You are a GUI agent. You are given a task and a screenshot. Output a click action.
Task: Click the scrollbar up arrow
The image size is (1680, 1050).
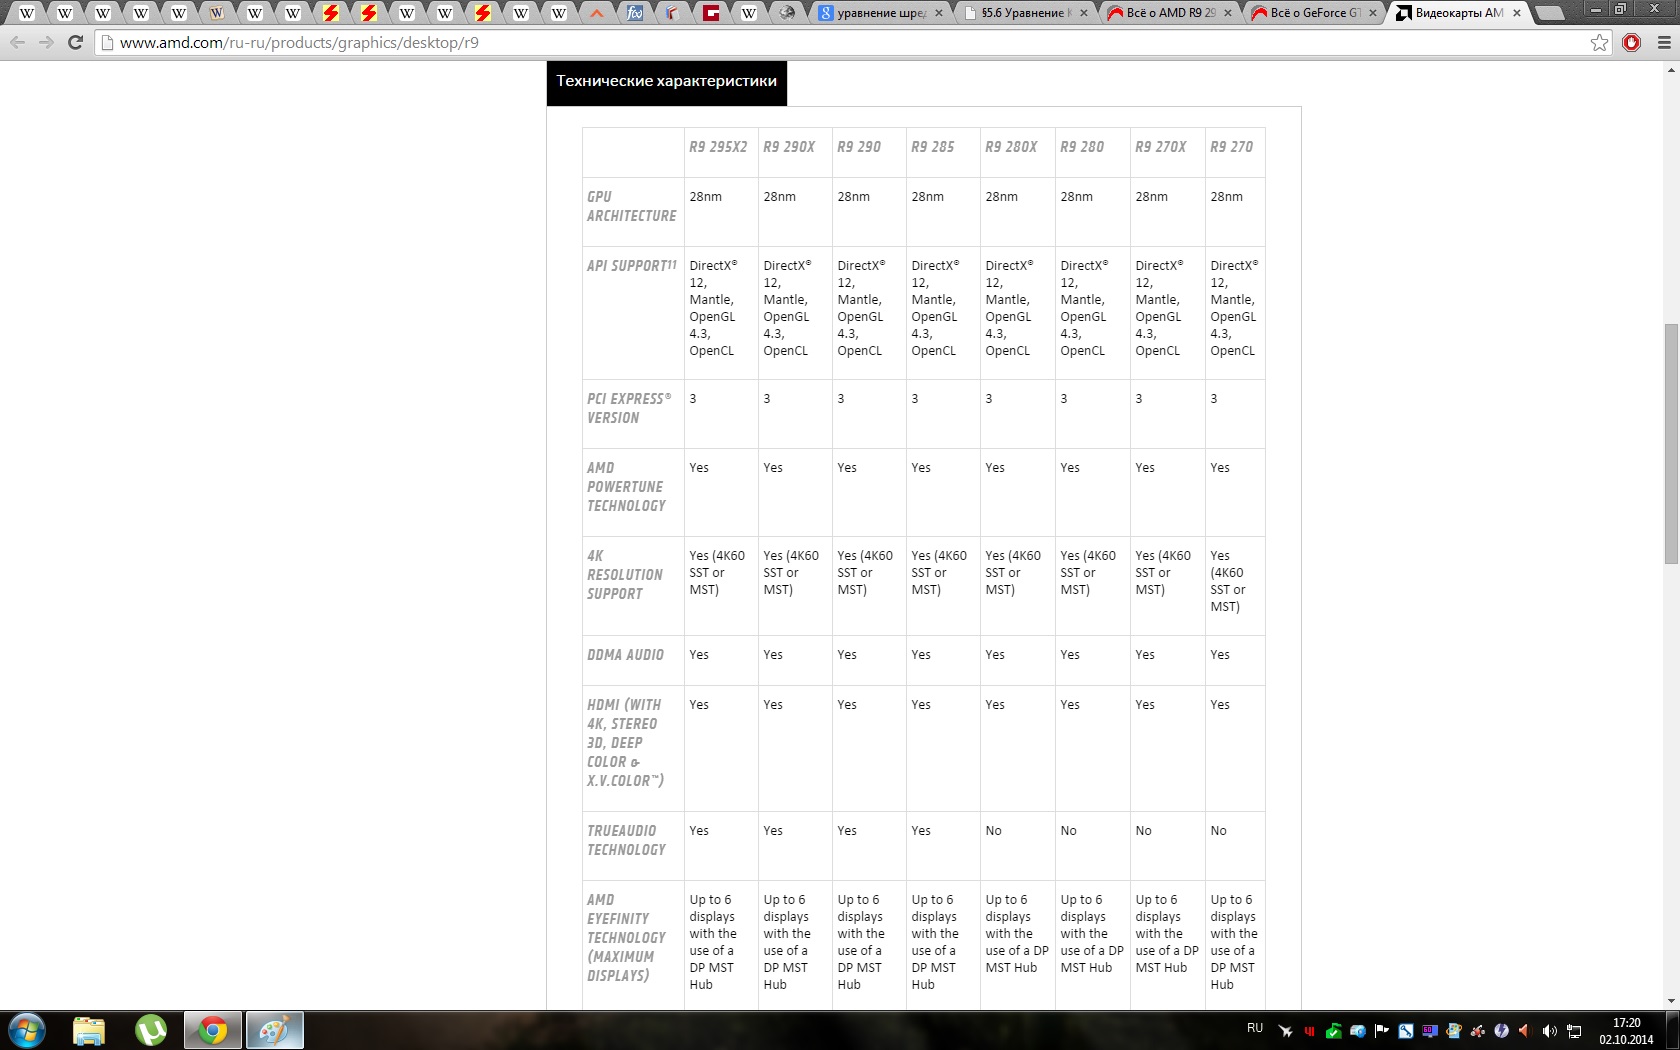pyautogui.click(x=1671, y=69)
